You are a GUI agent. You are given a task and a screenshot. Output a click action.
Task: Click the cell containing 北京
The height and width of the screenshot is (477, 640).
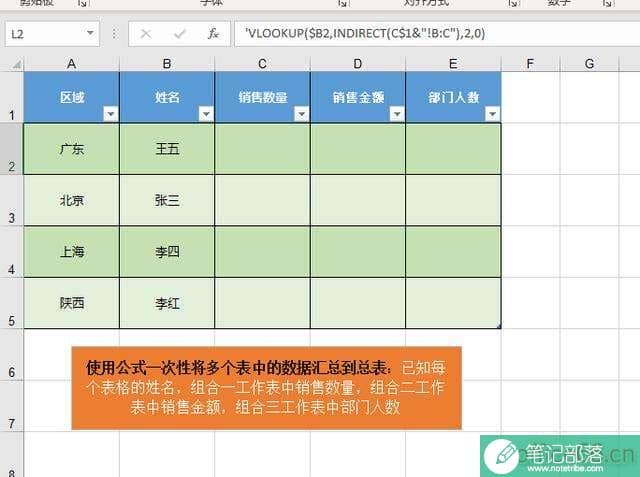click(x=71, y=200)
